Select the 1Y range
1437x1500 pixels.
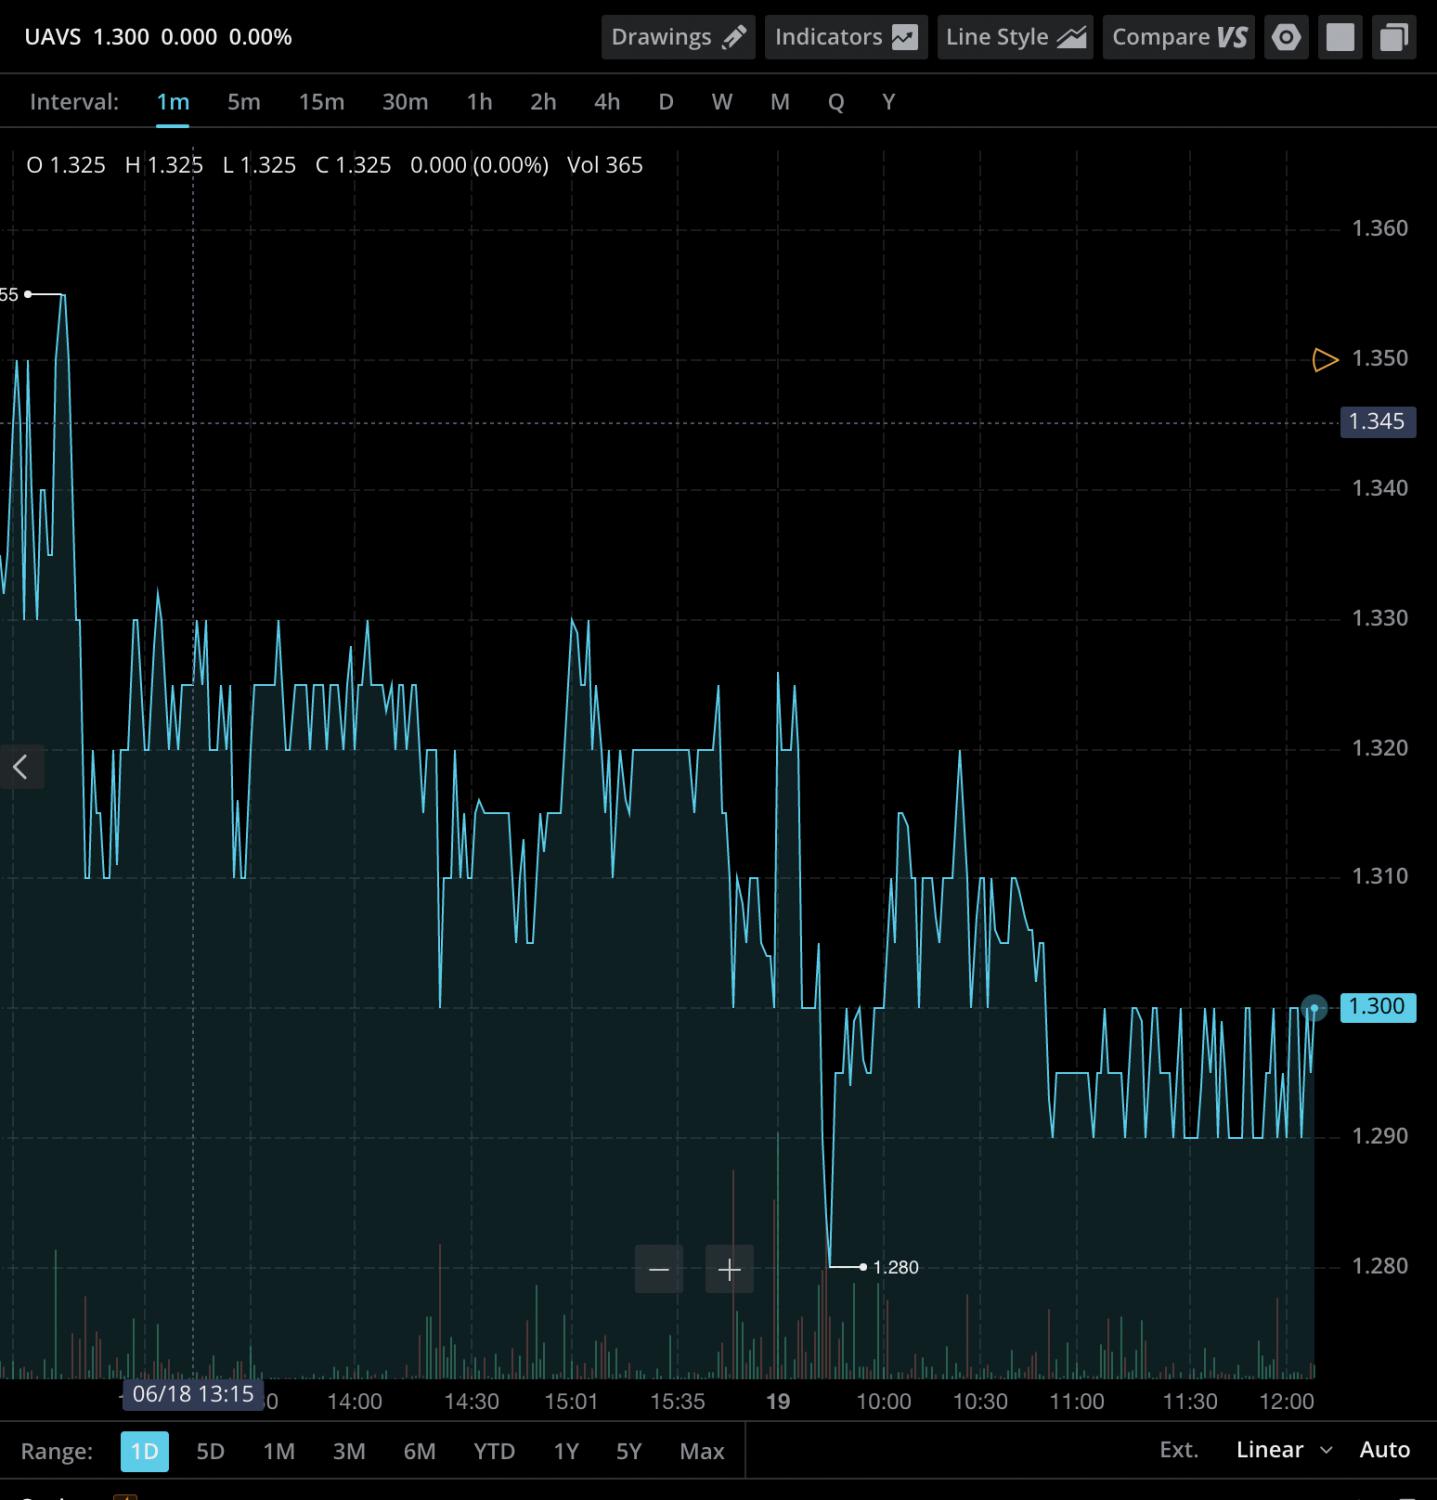(566, 1451)
